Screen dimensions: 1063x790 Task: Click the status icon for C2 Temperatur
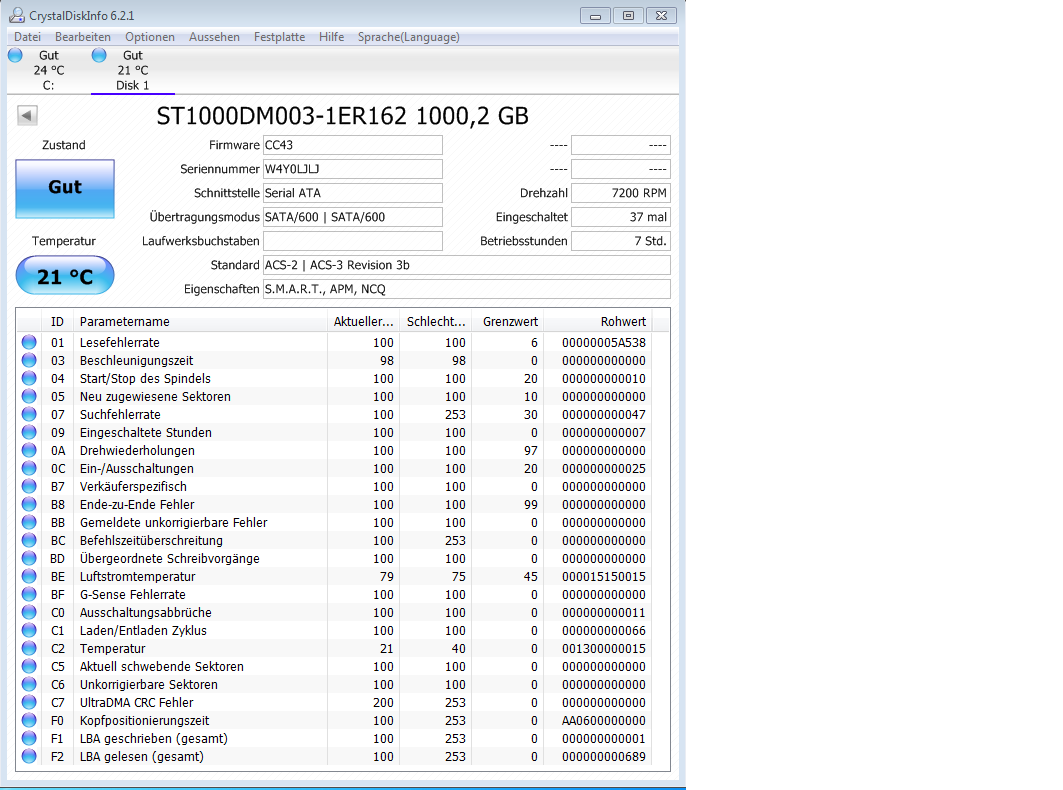pyautogui.click(x=29, y=648)
